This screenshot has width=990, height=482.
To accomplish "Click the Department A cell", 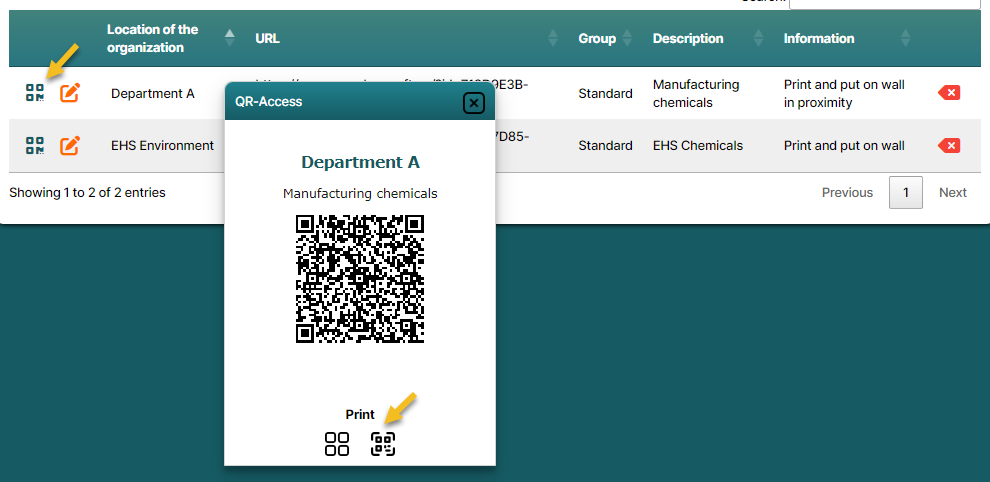I will point(153,93).
